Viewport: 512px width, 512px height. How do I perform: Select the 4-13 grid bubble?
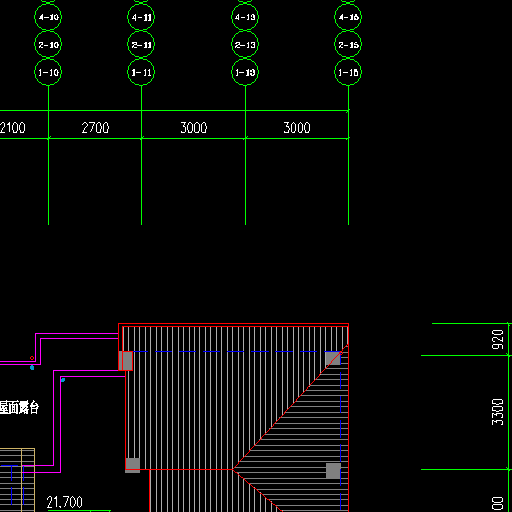pos(245,17)
